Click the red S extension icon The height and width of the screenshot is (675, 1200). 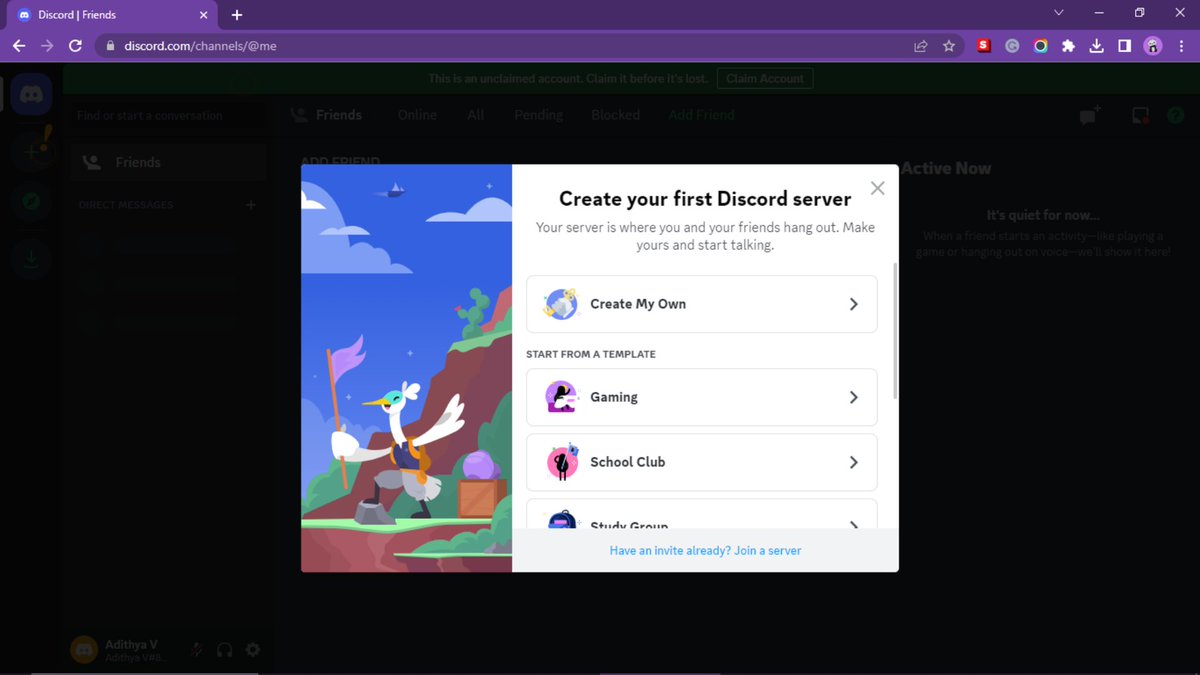pos(984,46)
